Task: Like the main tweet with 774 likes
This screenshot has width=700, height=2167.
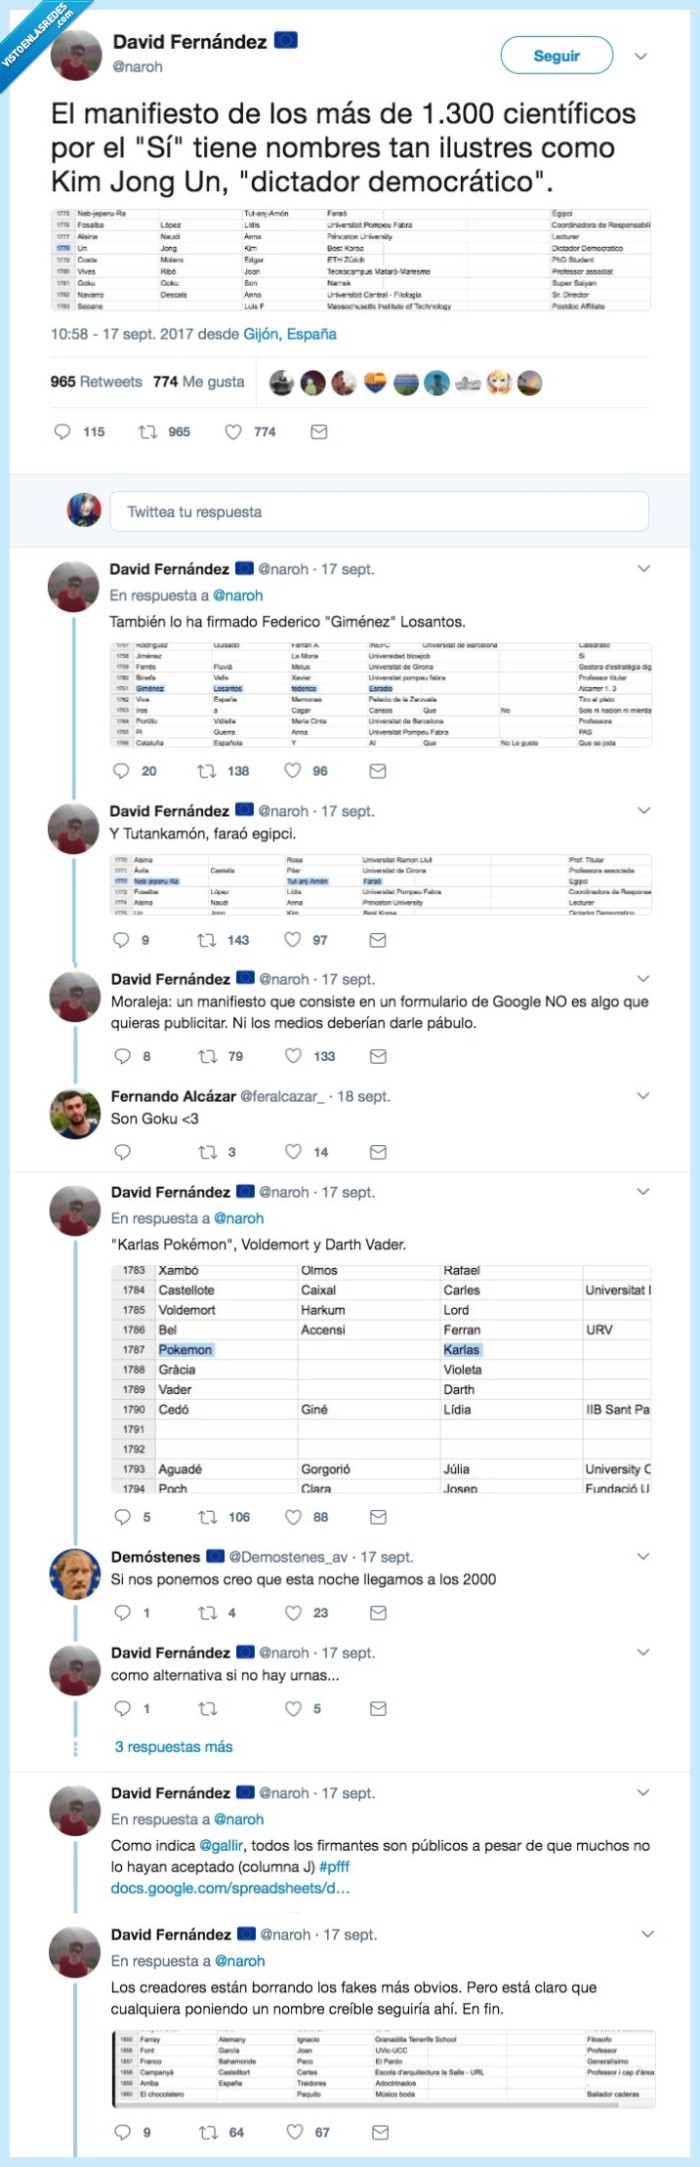Action: [233, 432]
